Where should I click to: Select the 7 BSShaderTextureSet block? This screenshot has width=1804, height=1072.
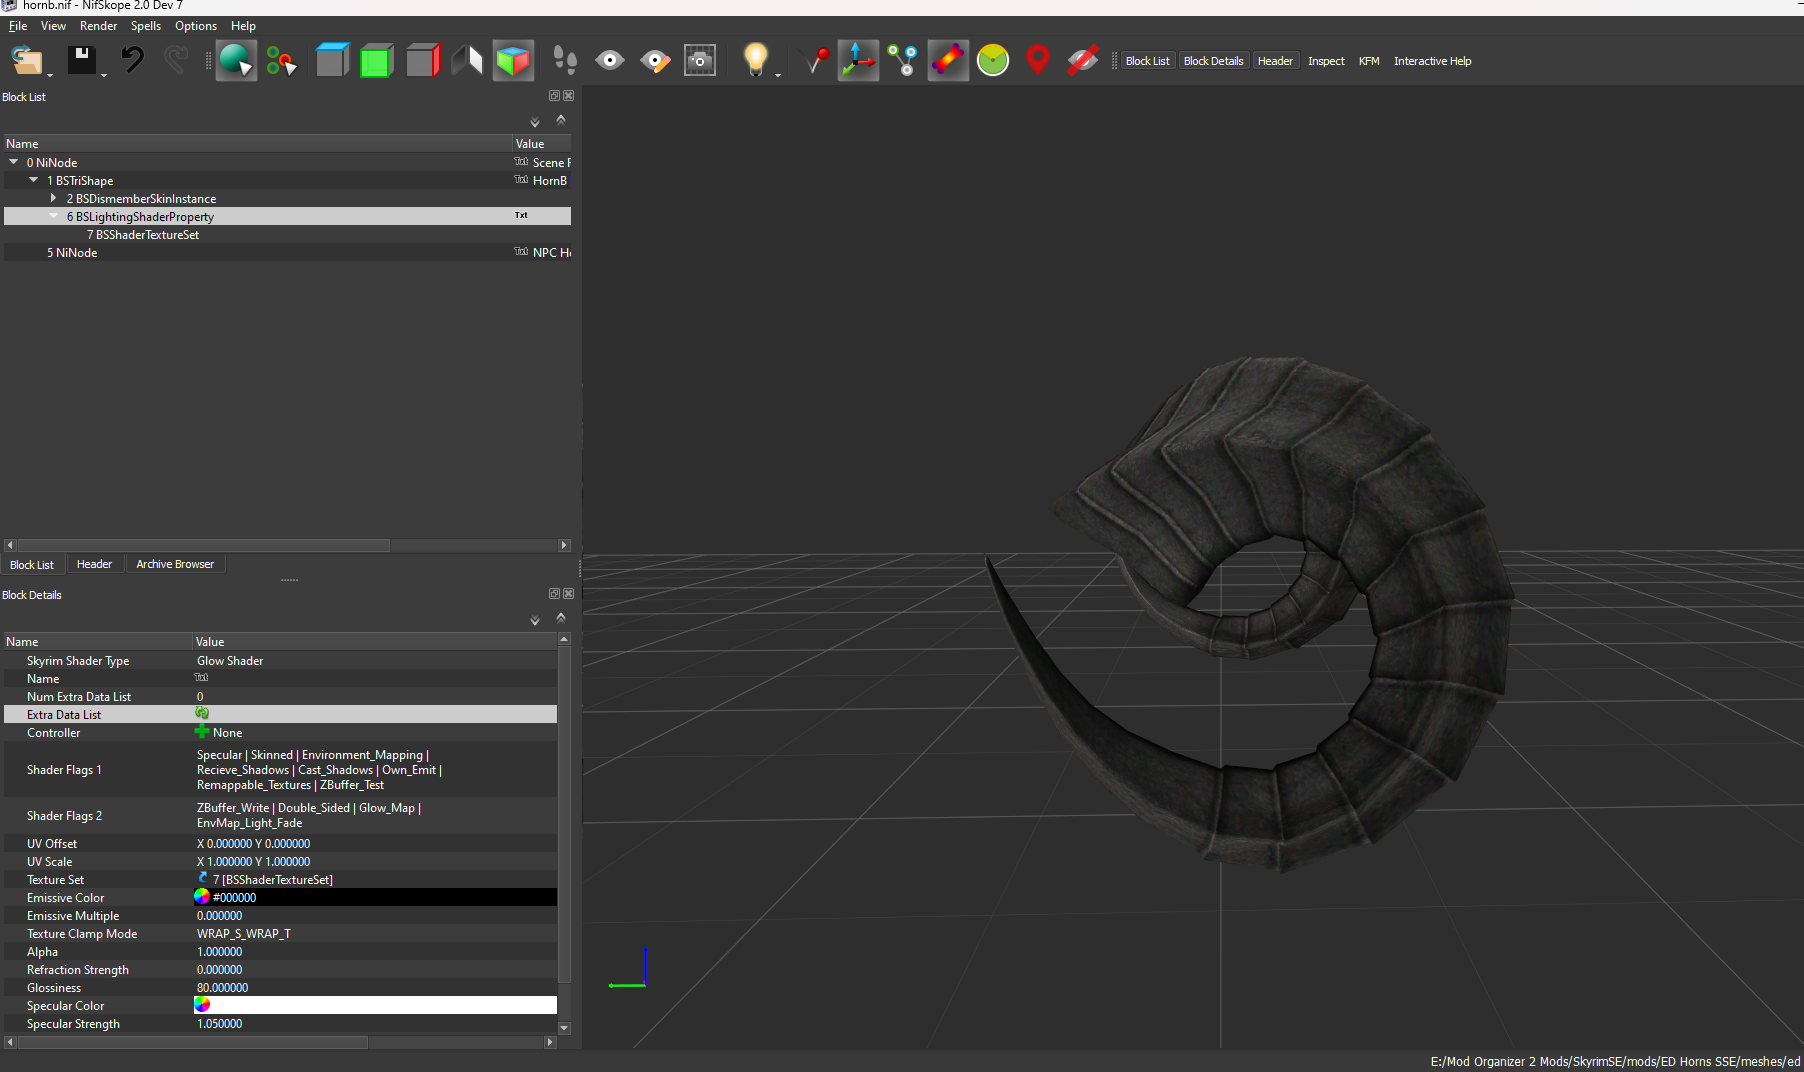click(147, 235)
